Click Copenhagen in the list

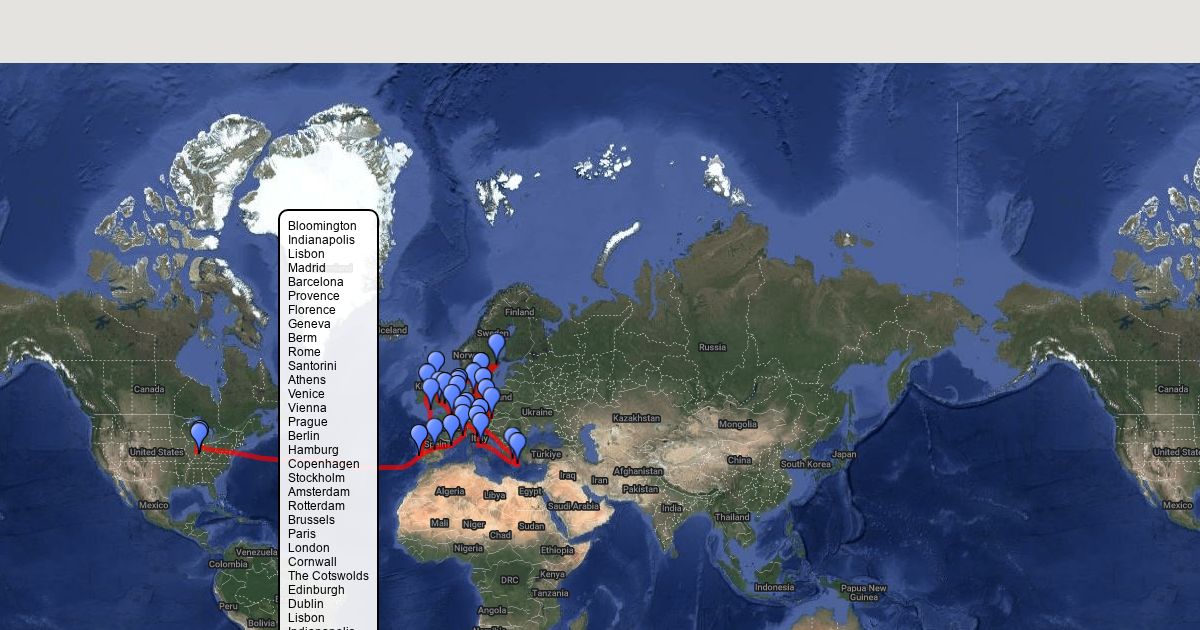pyautogui.click(x=323, y=464)
